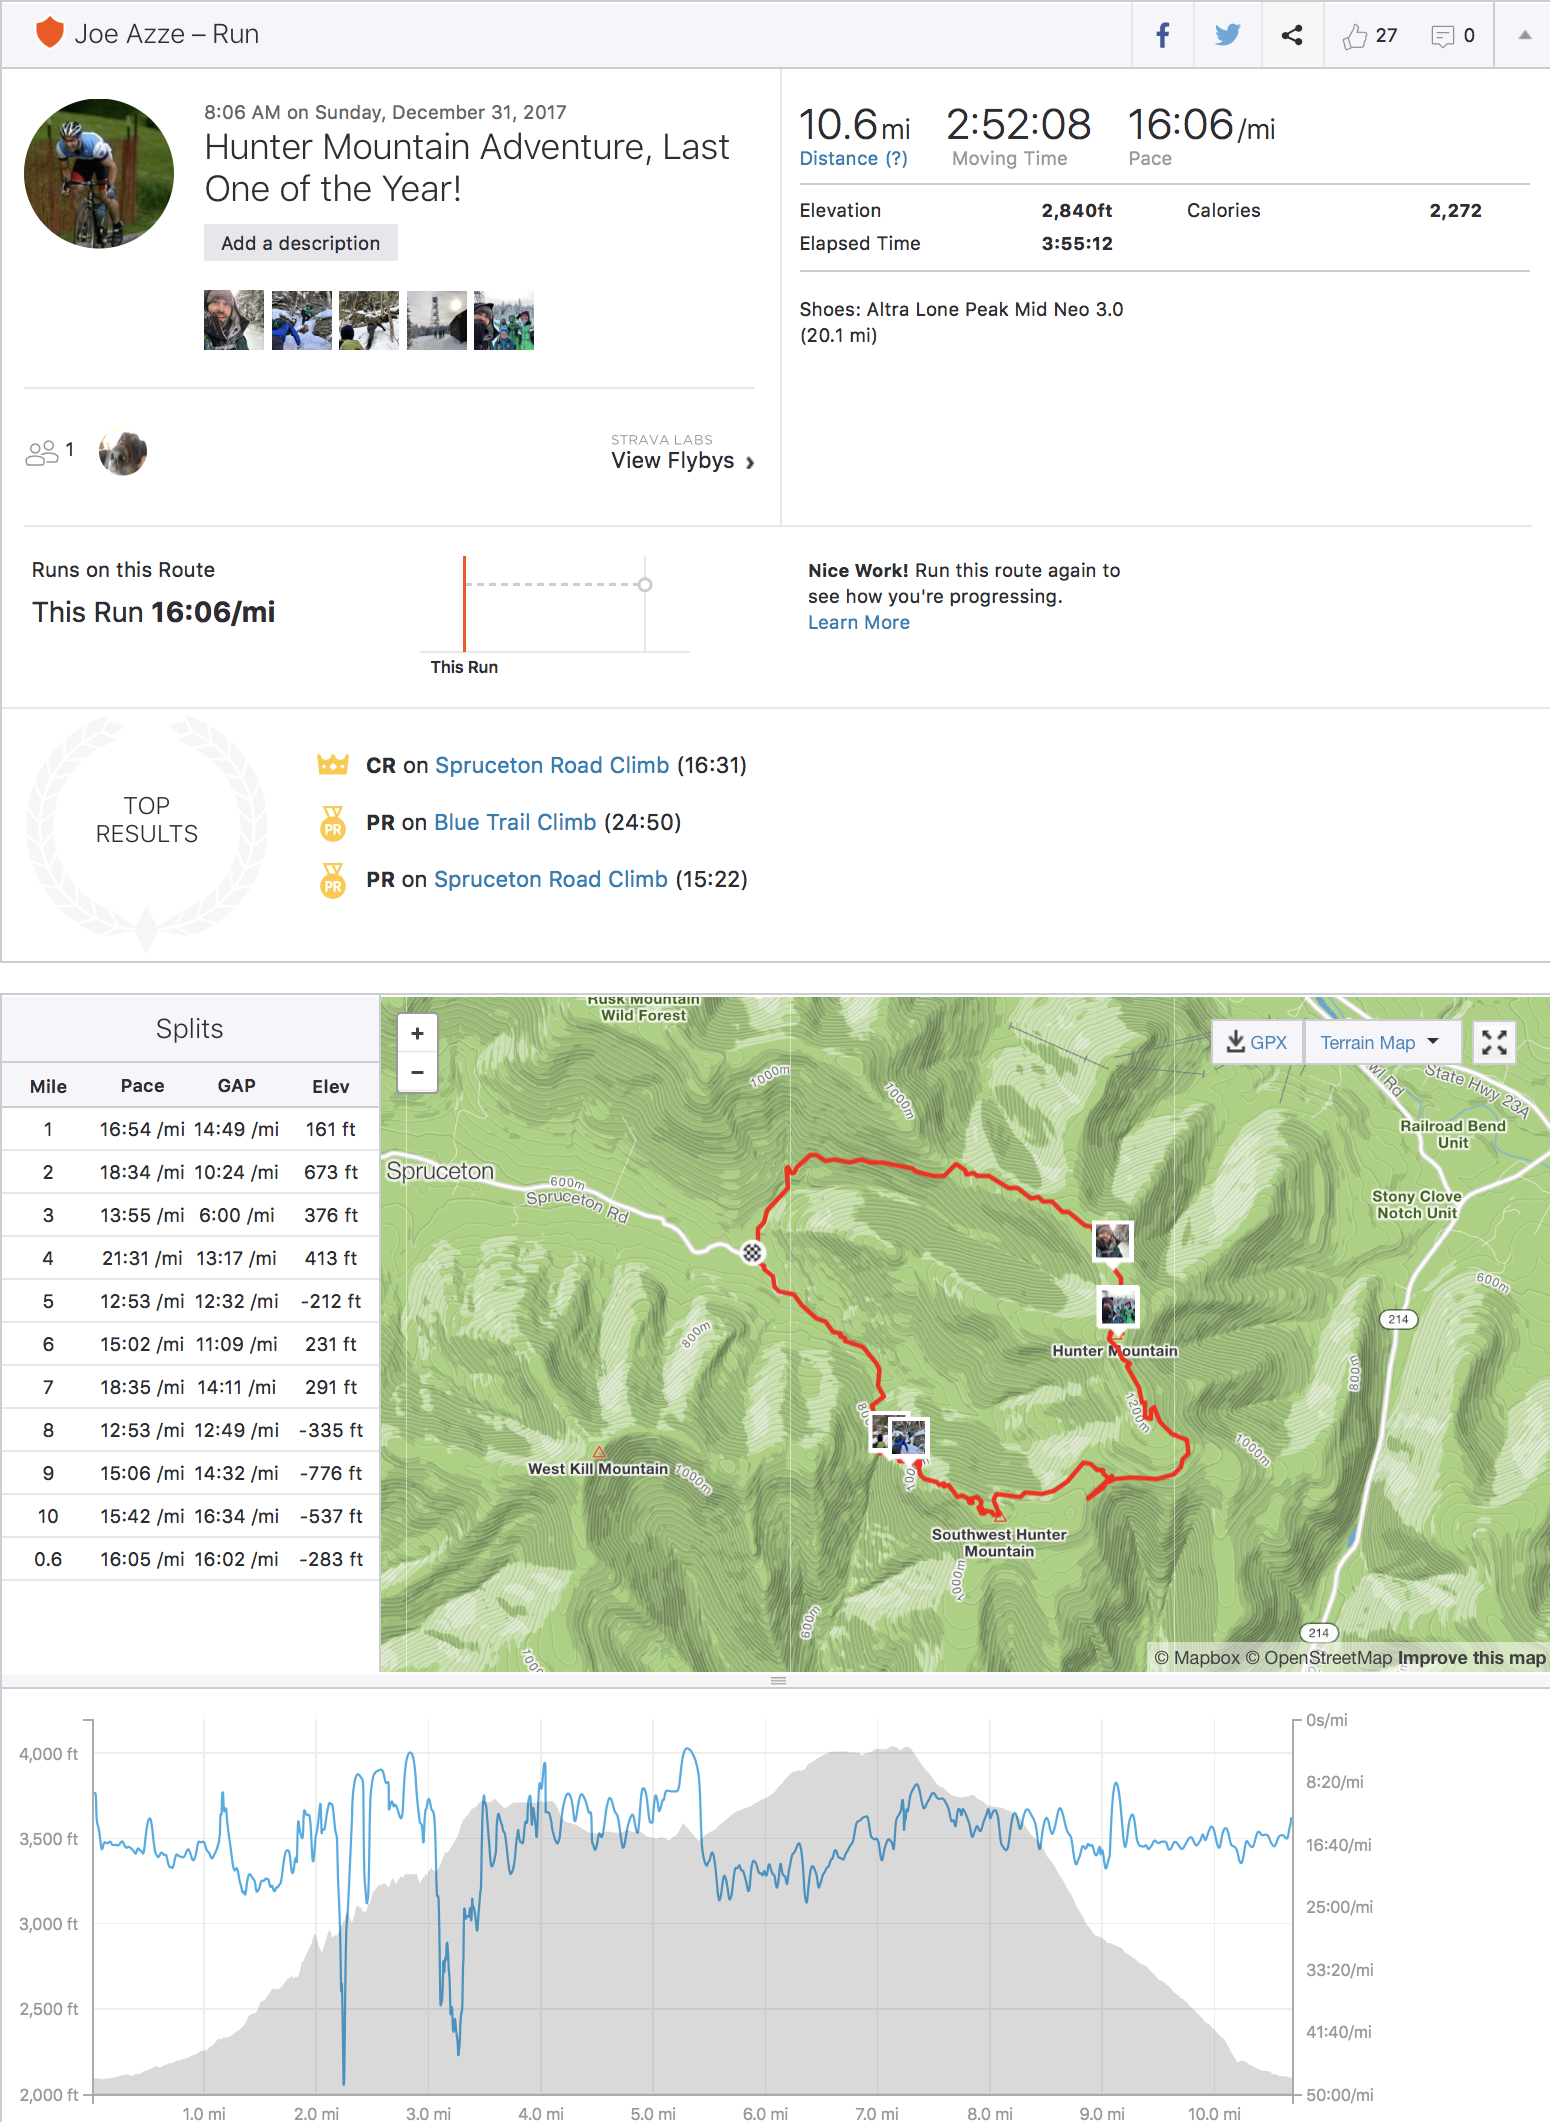
Task: Click the Distance (?) help link
Action: 854,158
